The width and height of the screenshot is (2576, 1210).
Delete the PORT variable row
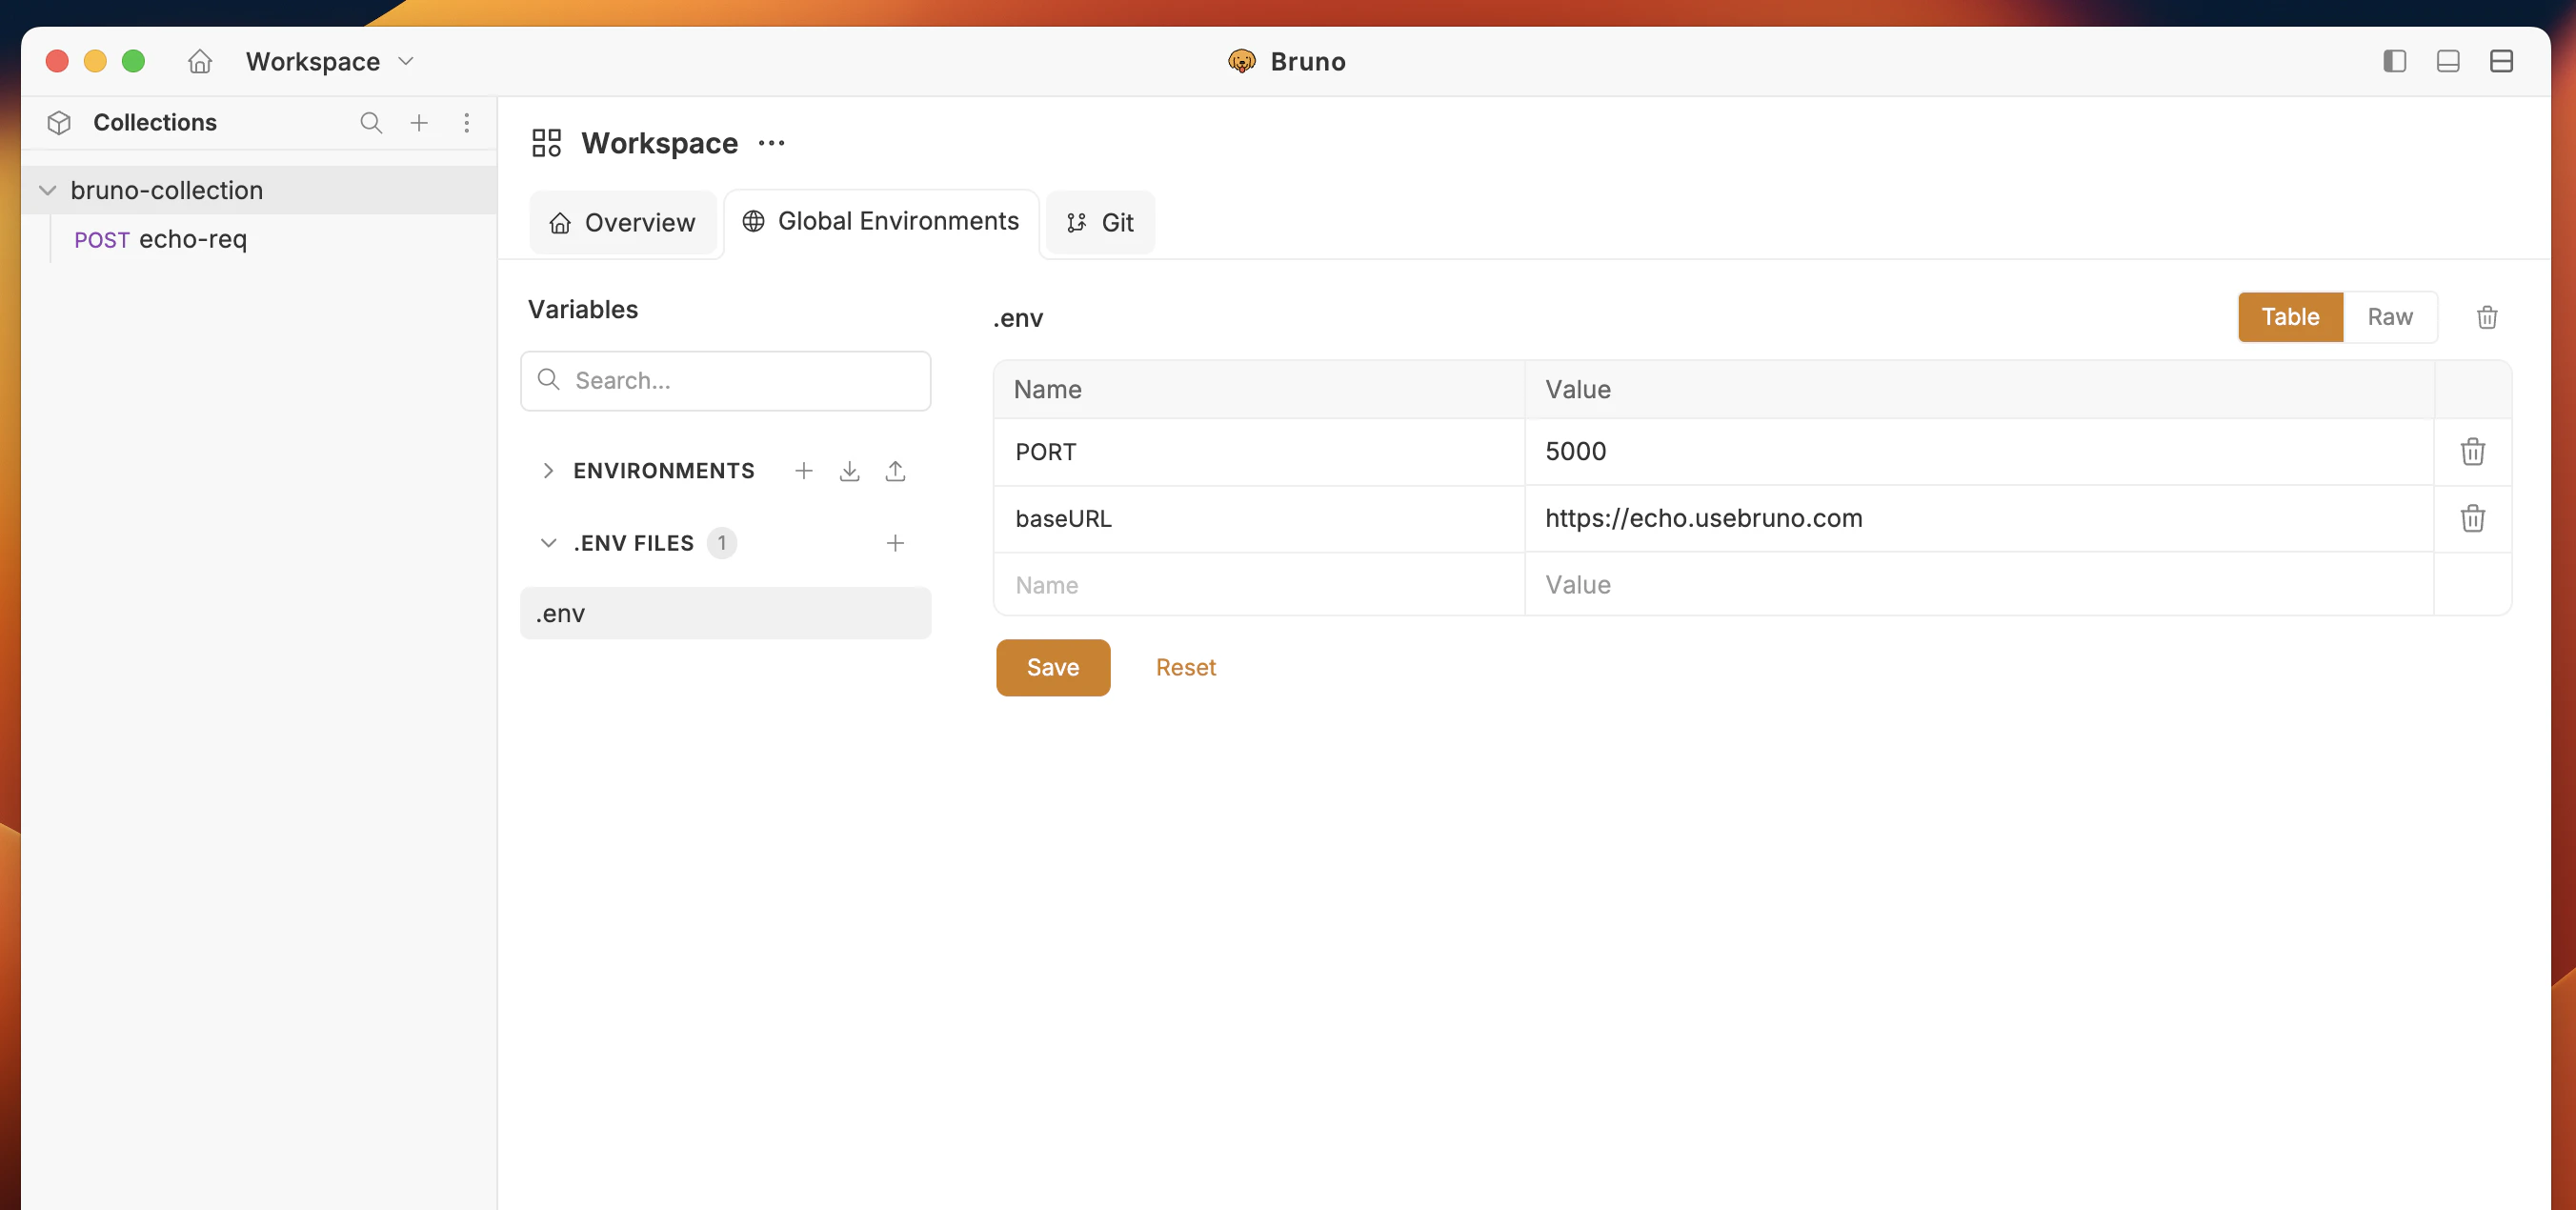click(x=2472, y=452)
